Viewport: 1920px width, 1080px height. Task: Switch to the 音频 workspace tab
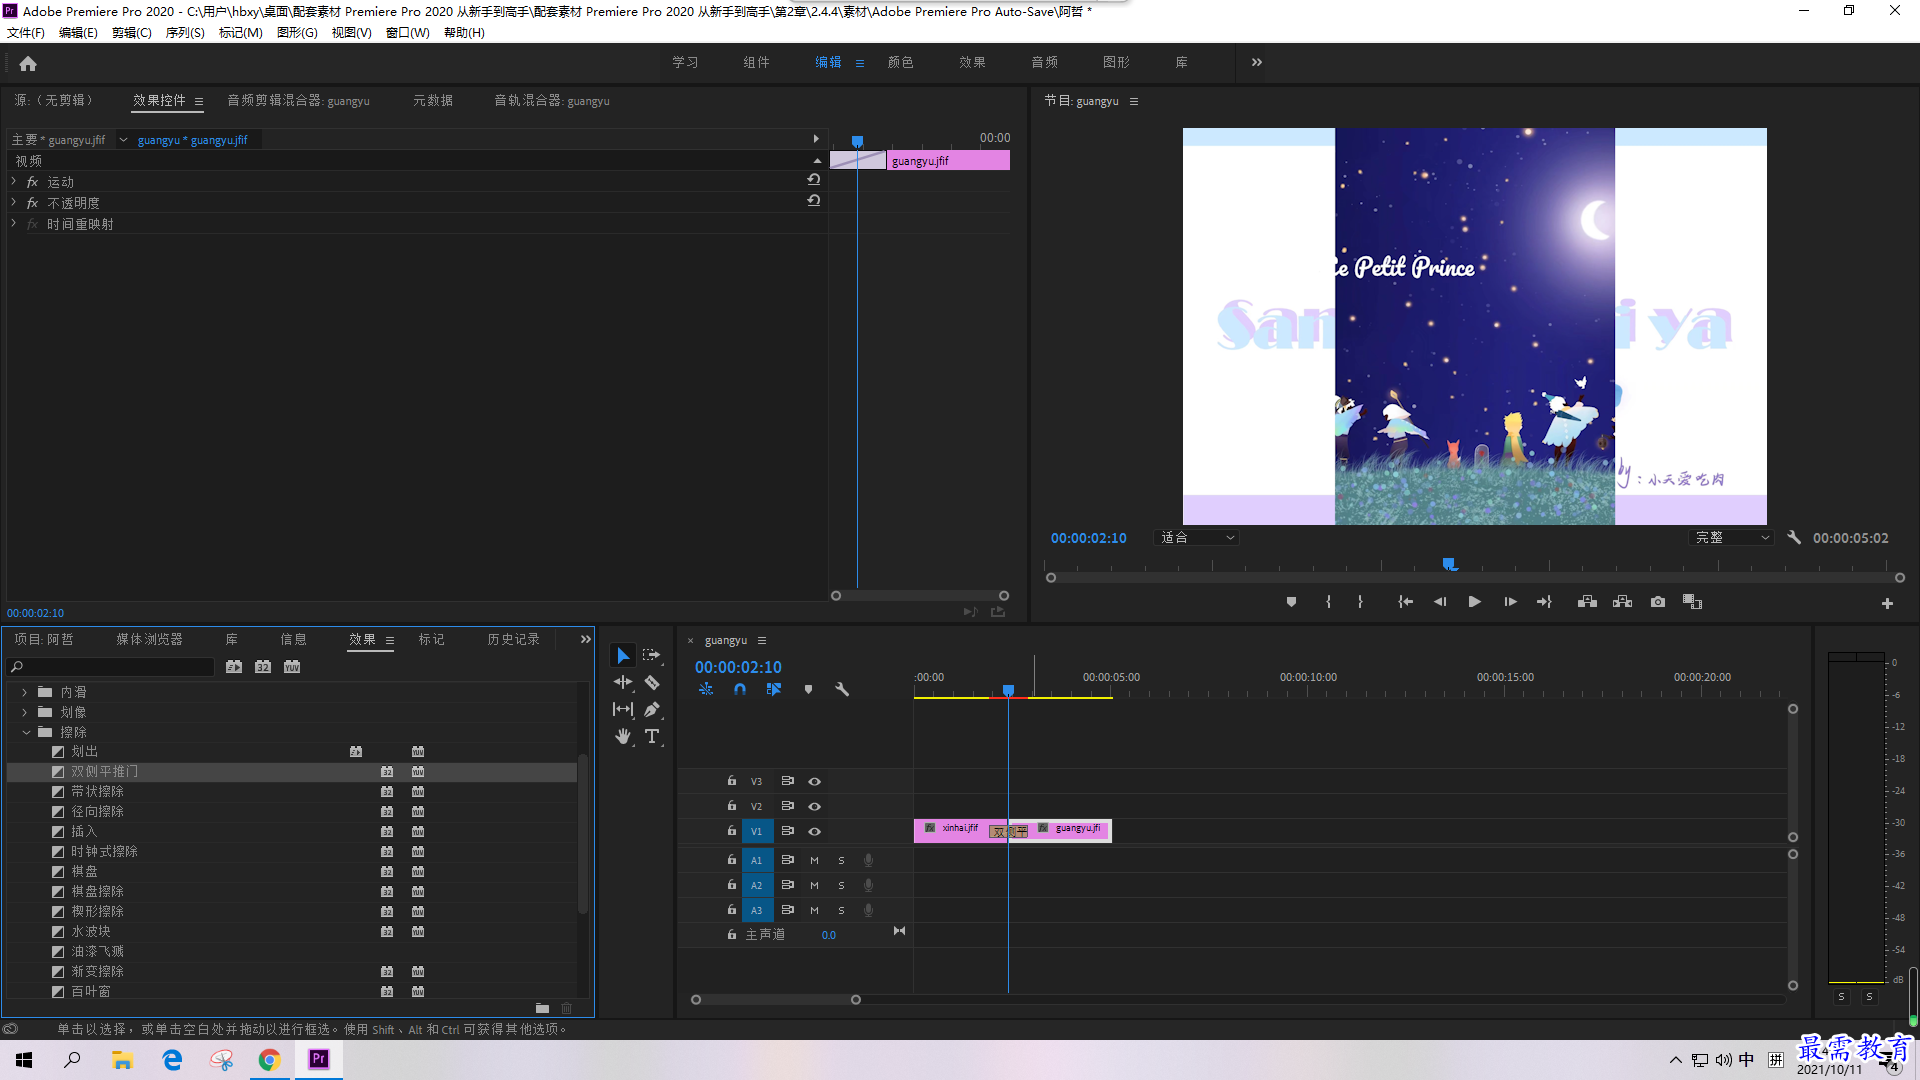[1044, 62]
